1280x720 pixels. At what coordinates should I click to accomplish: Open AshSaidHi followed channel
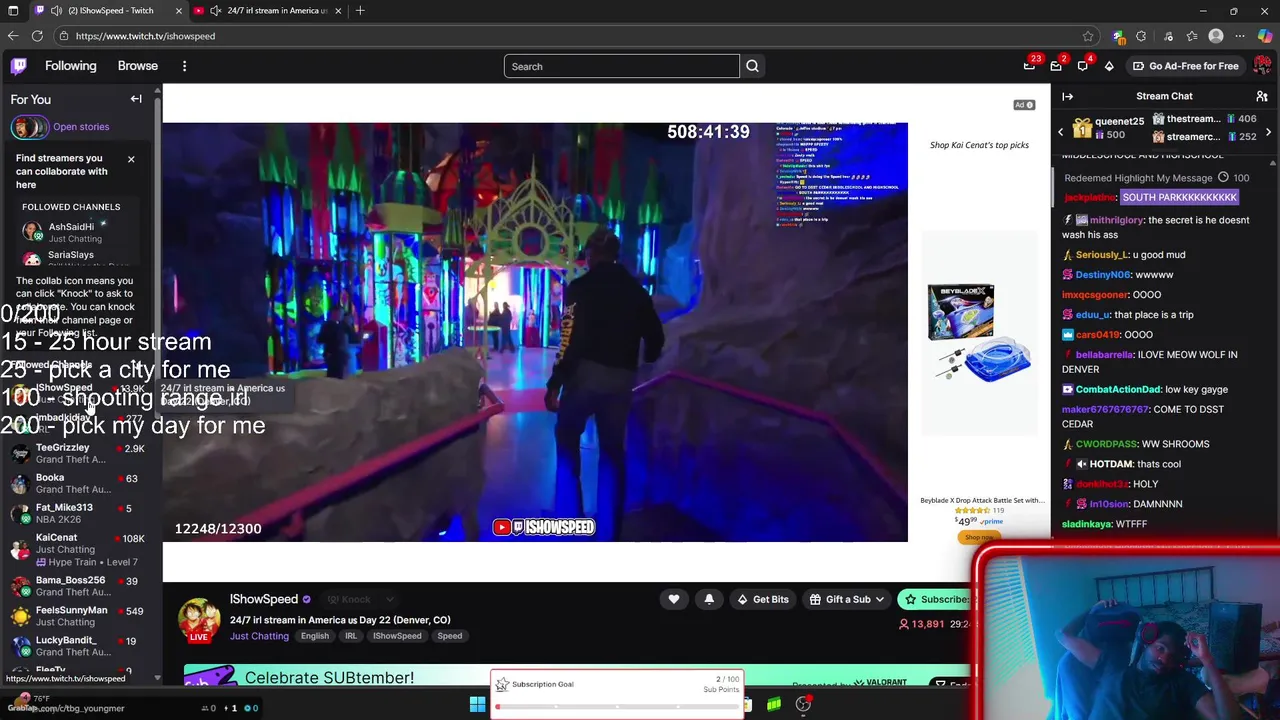coord(78,232)
